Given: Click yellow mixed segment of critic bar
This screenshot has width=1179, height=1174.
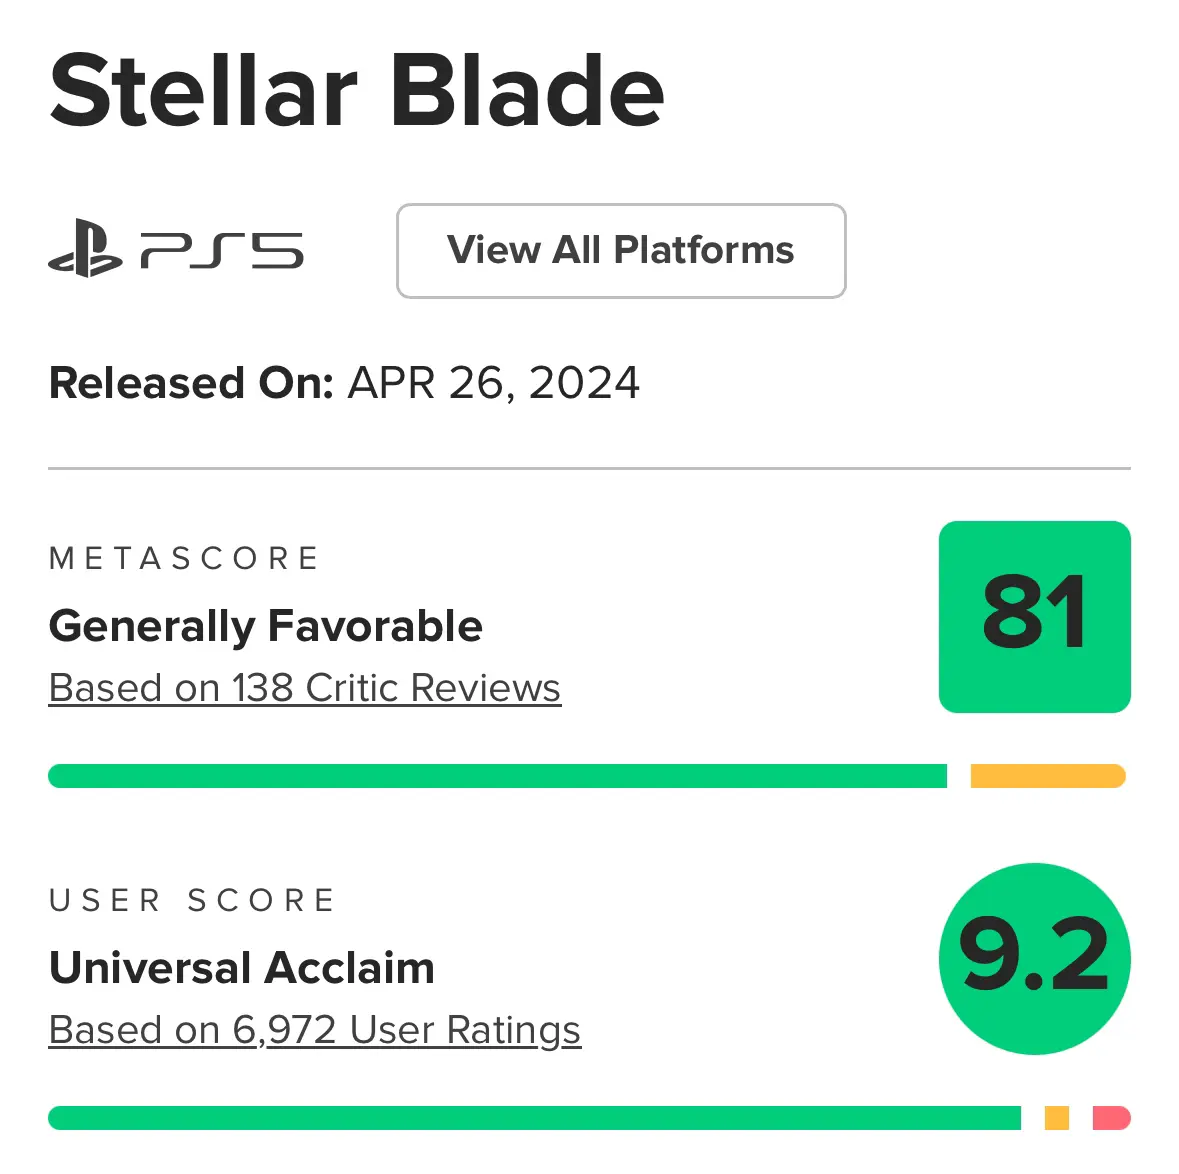Looking at the screenshot, I should coord(1048,775).
